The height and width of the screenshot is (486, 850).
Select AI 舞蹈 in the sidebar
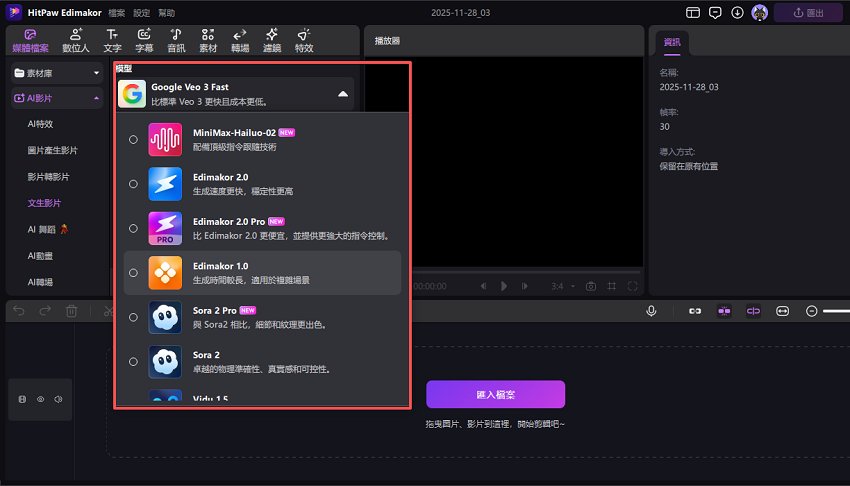(x=48, y=229)
